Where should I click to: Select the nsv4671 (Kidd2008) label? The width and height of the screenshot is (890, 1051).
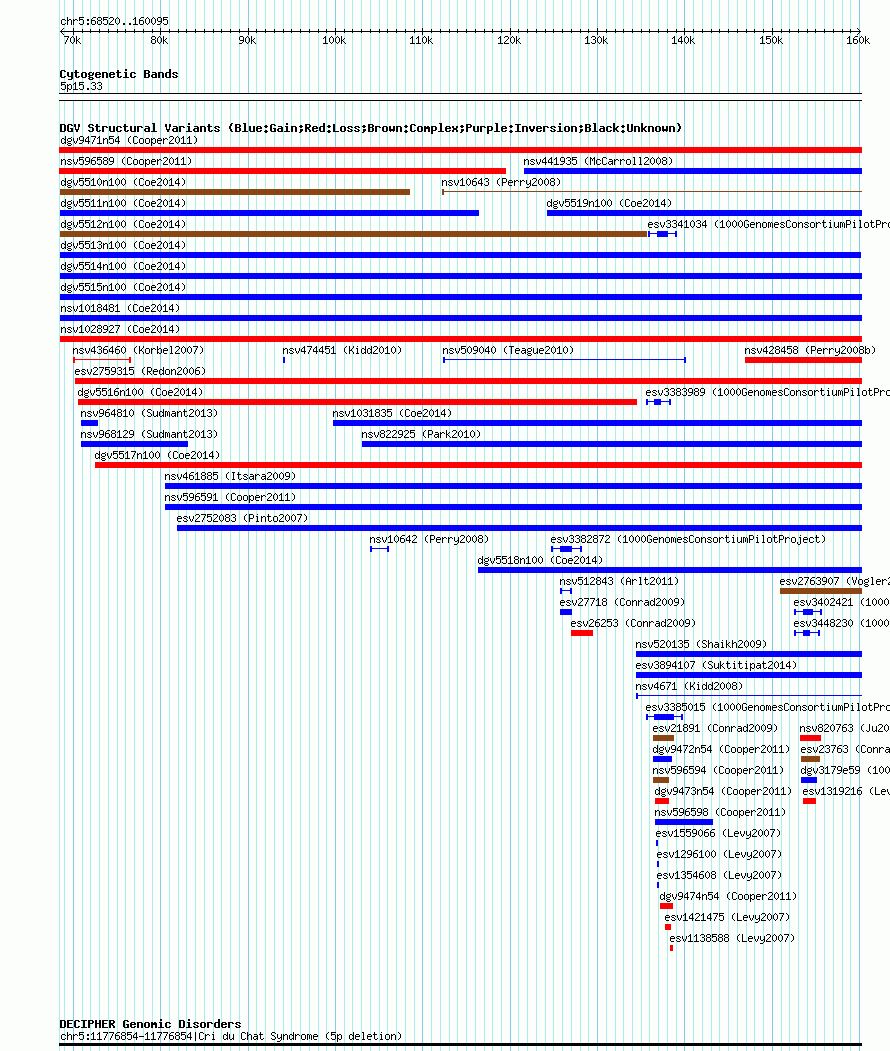tap(689, 686)
